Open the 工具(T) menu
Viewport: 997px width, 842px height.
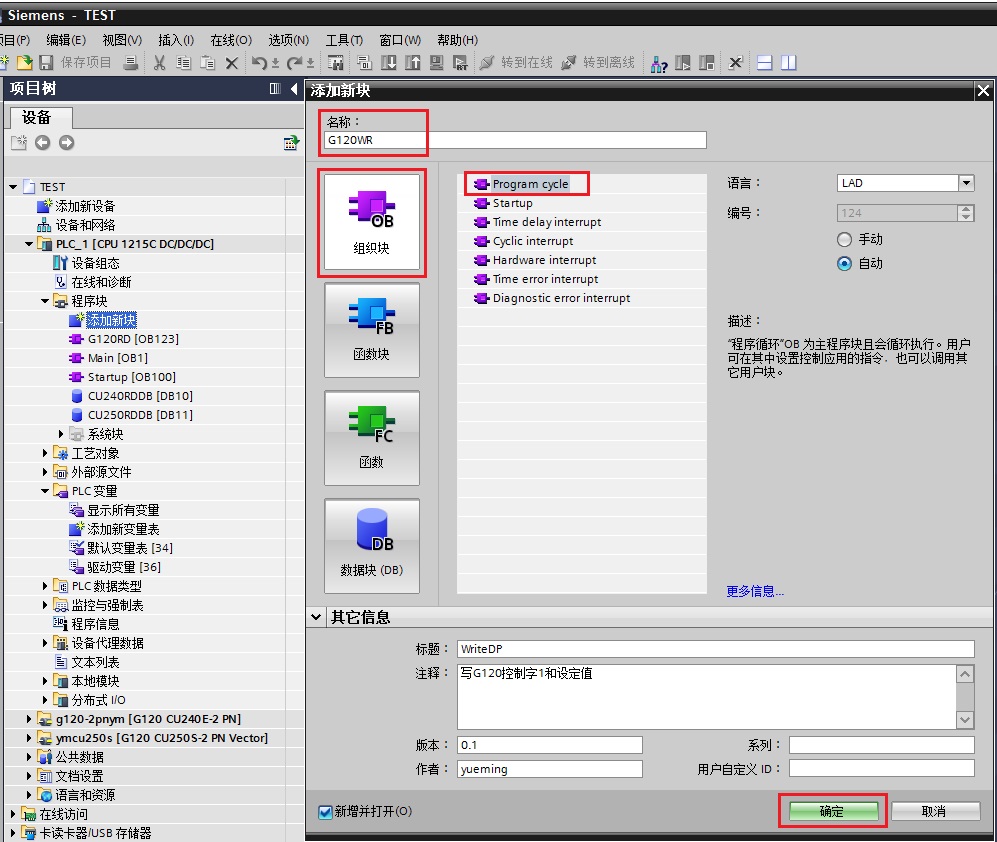pyautogui.click(x=344, y=40)
